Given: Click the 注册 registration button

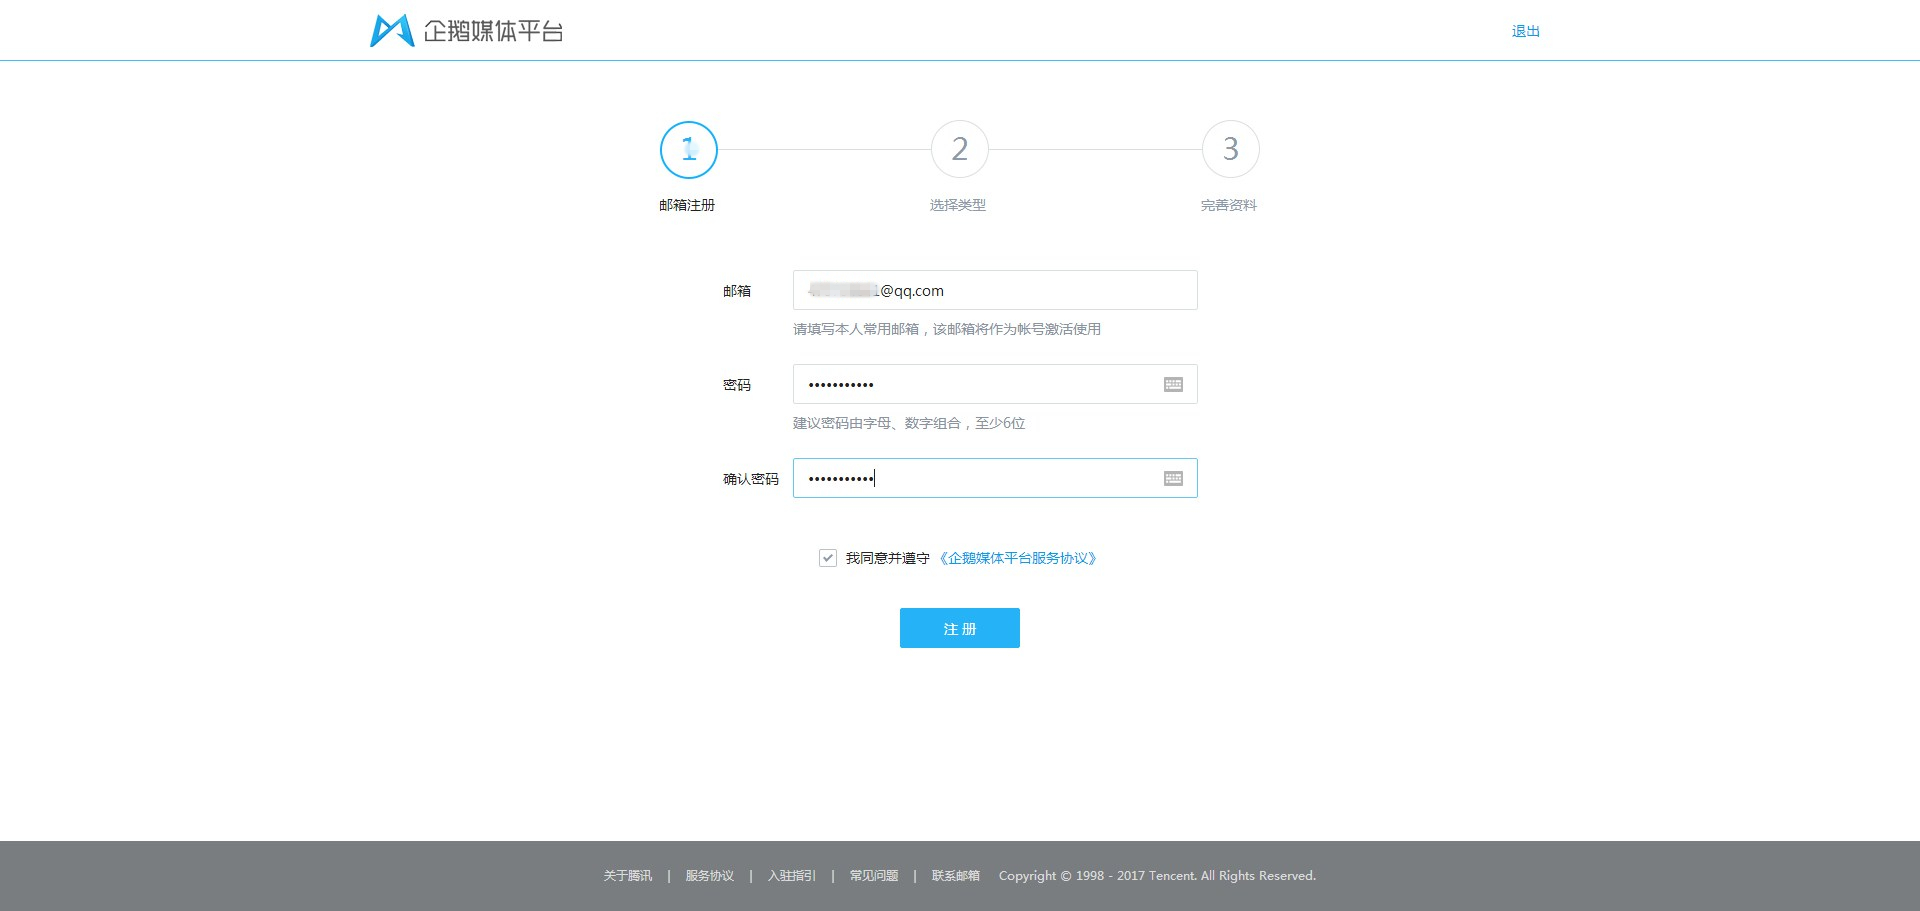Looking at the screenshot, I should [x=959, y=628].
